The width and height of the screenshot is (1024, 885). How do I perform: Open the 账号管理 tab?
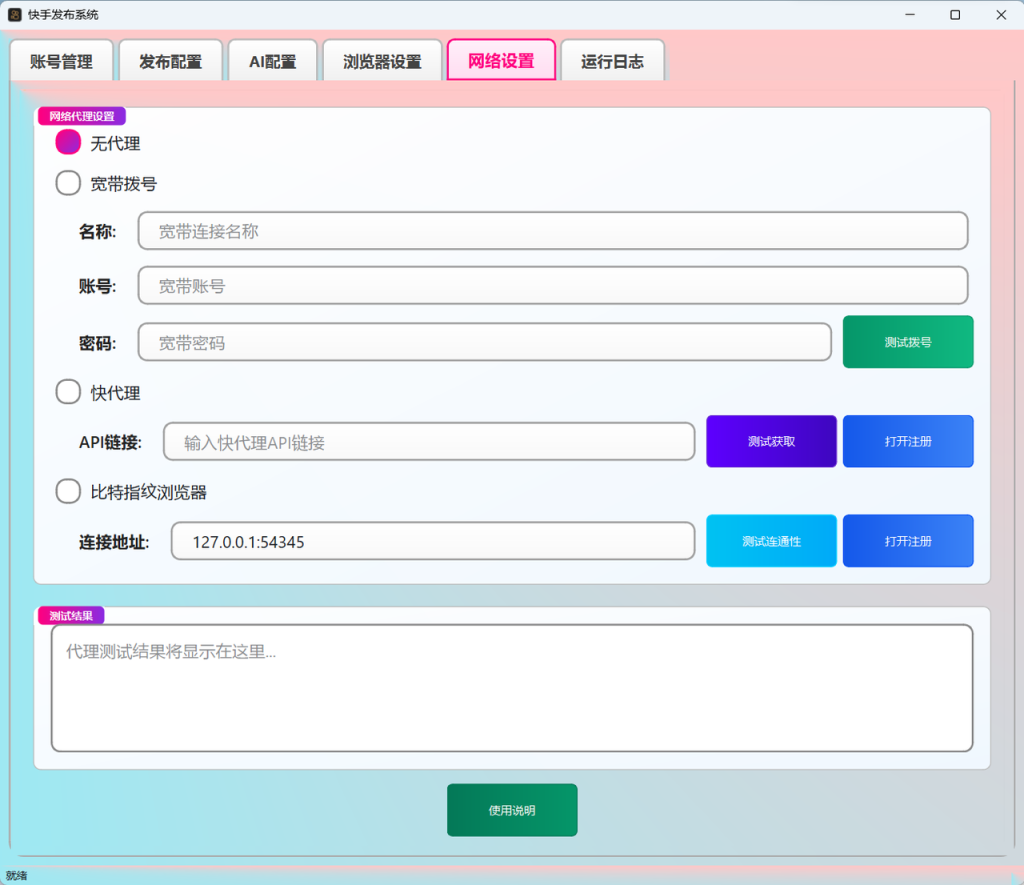(61, 61)
